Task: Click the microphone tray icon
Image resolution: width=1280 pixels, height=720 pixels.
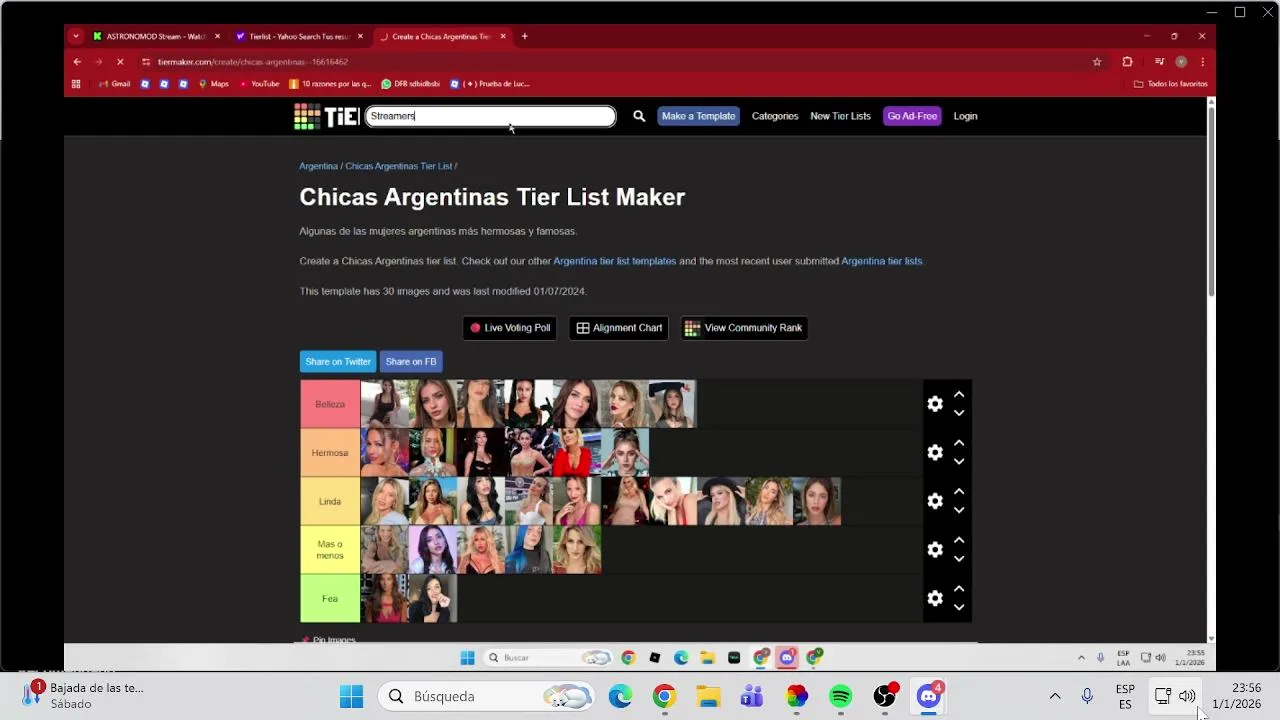Action: point(1087,696)
